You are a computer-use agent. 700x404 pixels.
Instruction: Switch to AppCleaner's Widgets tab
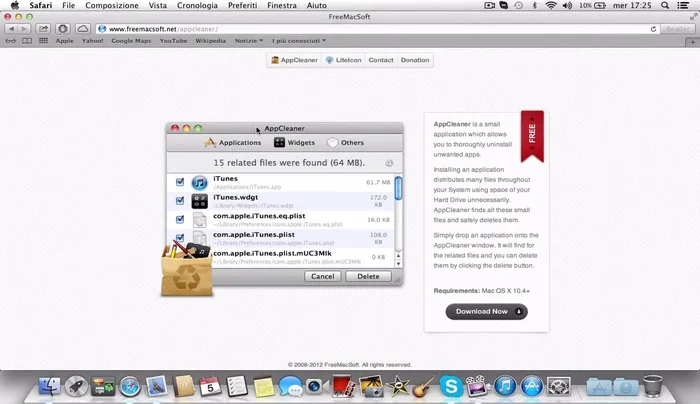click(295, 142)
